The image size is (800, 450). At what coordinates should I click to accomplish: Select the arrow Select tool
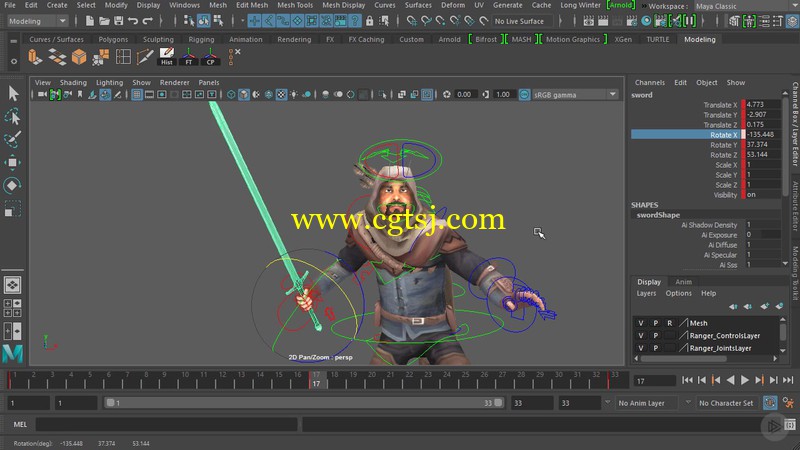point(13,93)
